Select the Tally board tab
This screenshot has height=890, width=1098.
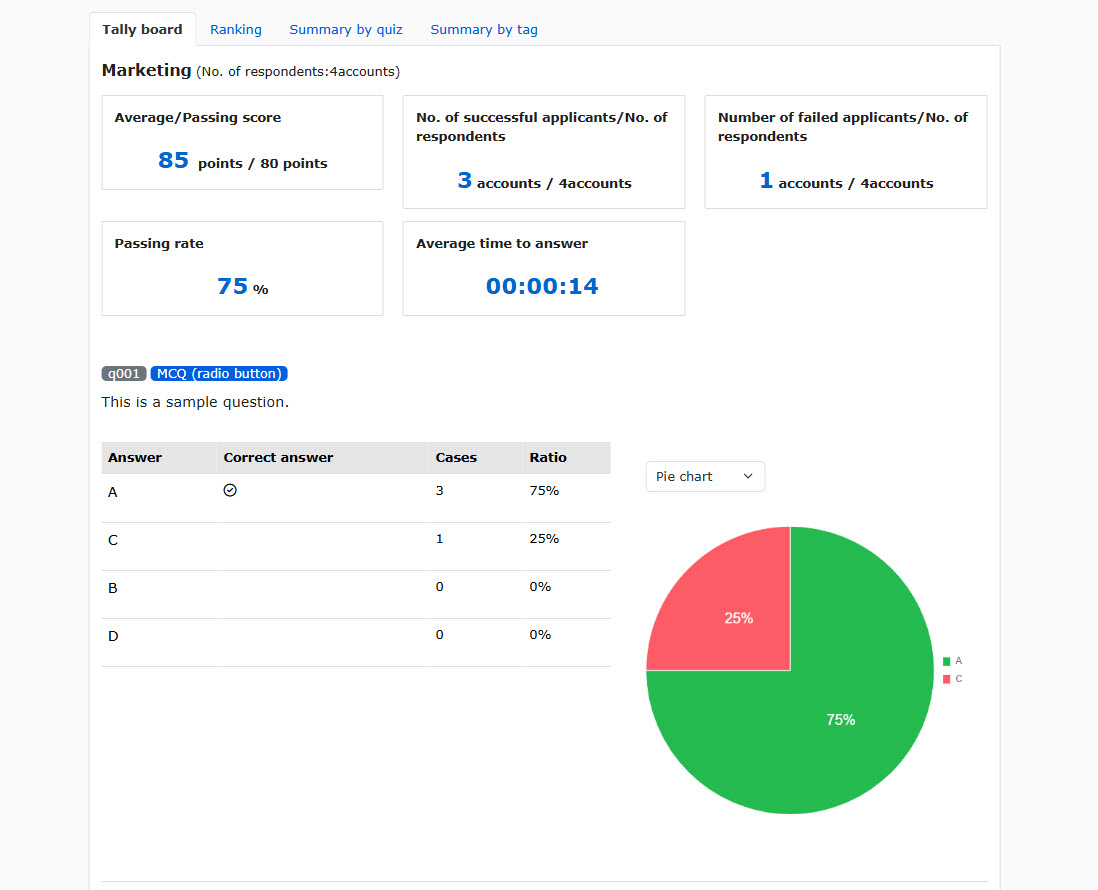(x=142, y=30)
